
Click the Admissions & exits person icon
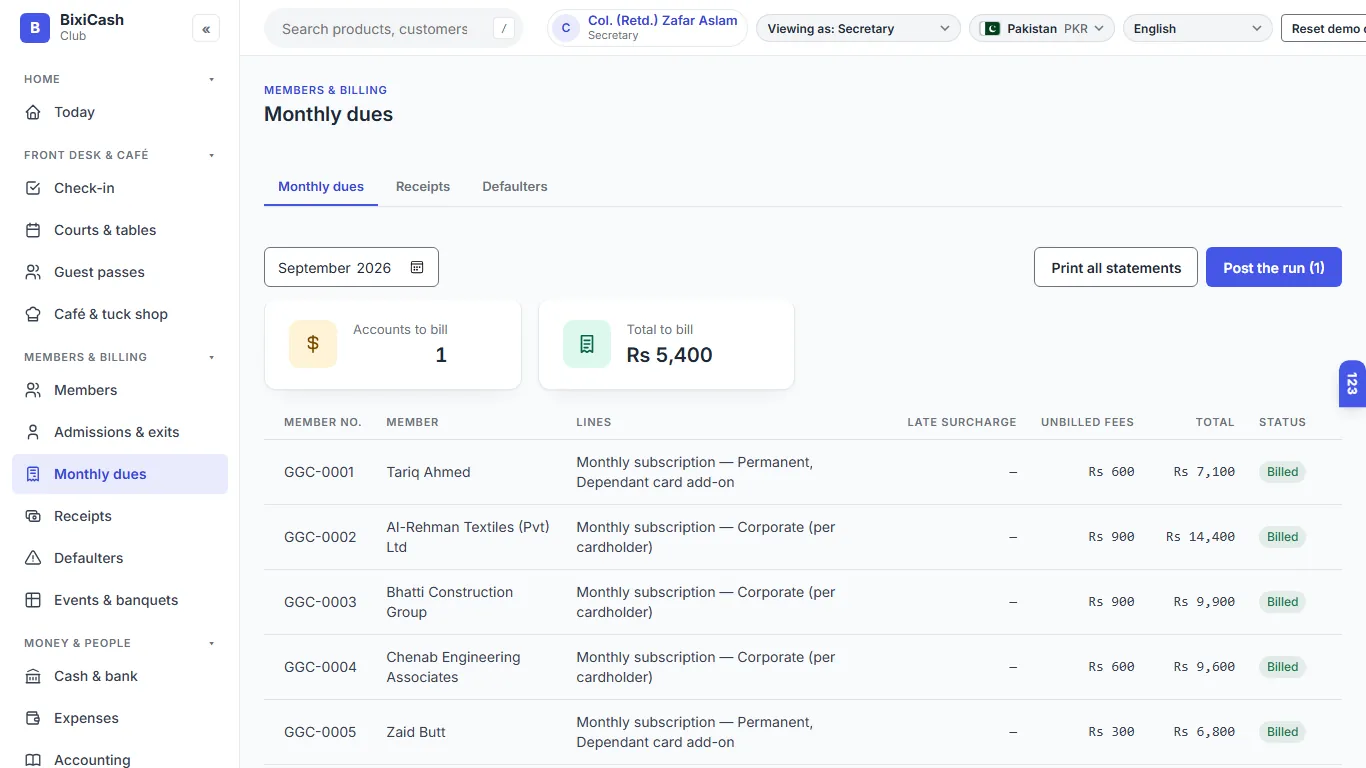point(33,432)
